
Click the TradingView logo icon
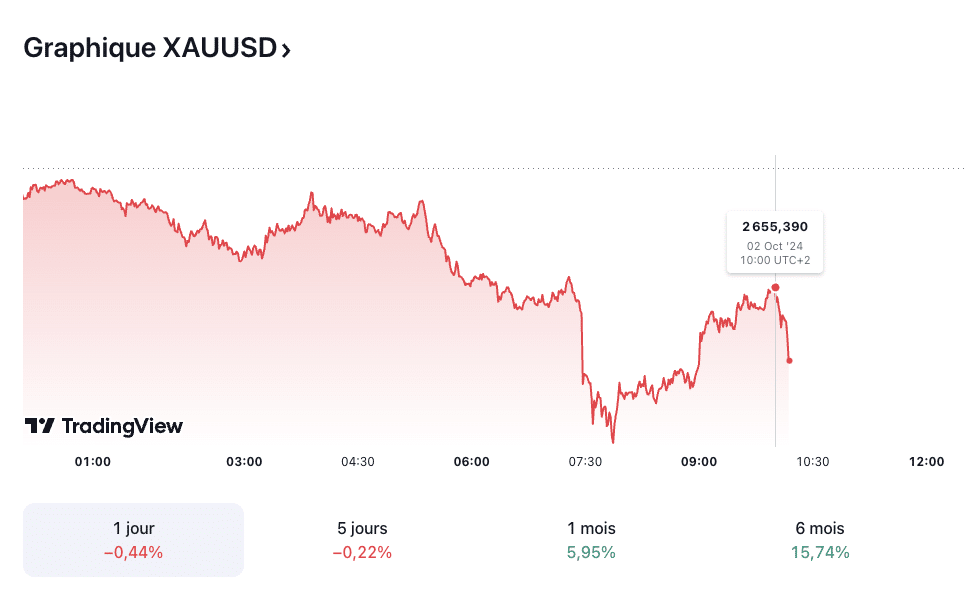[40, 426]
